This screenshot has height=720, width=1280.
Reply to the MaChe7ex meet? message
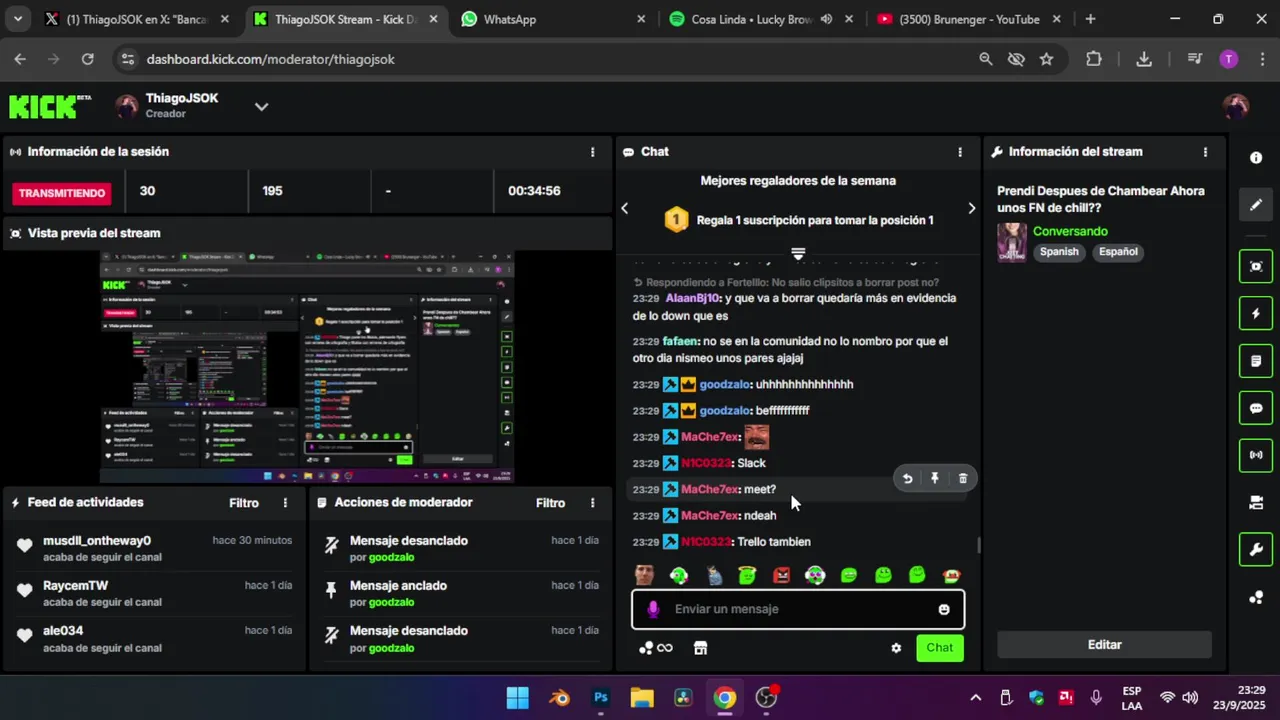pos(907,478)
